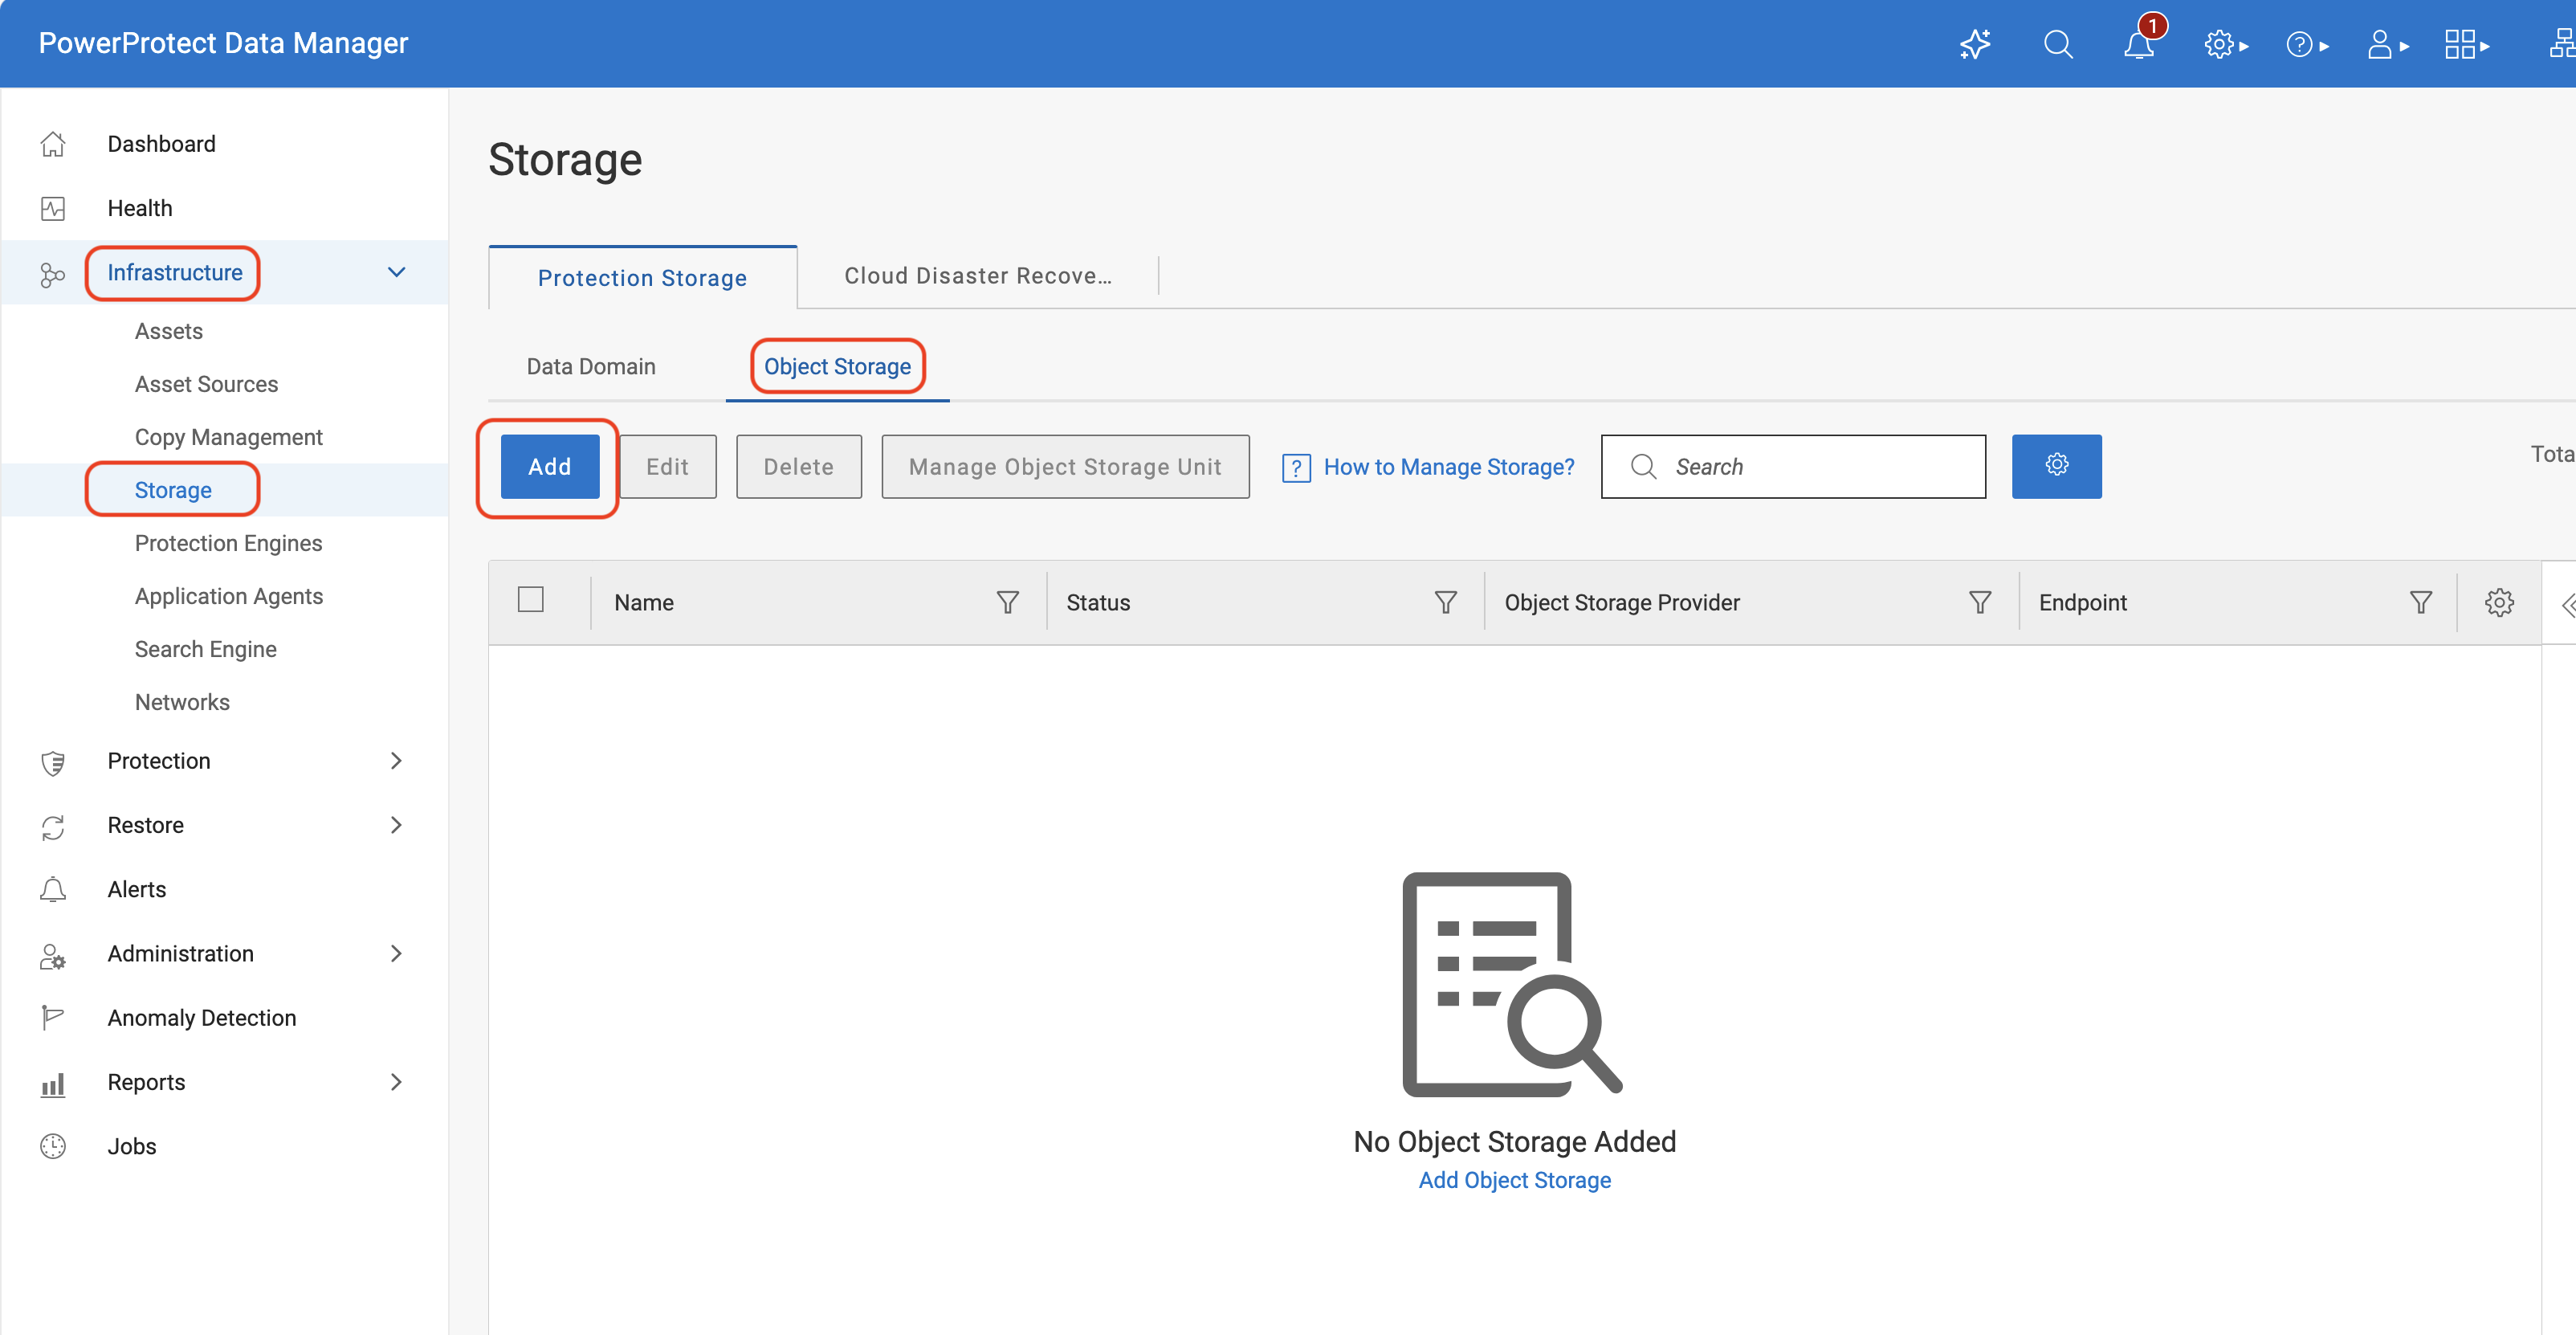Click Manage Object Storage Unit button
This screenshot has height=1335, width=2576.
point(1065,467)
